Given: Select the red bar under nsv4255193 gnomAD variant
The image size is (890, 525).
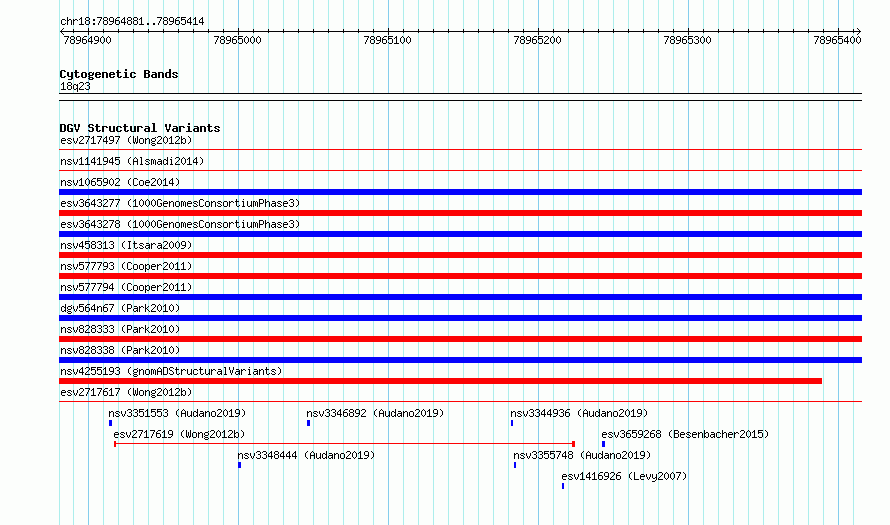Looking at the screenshot, I should 440,381.
